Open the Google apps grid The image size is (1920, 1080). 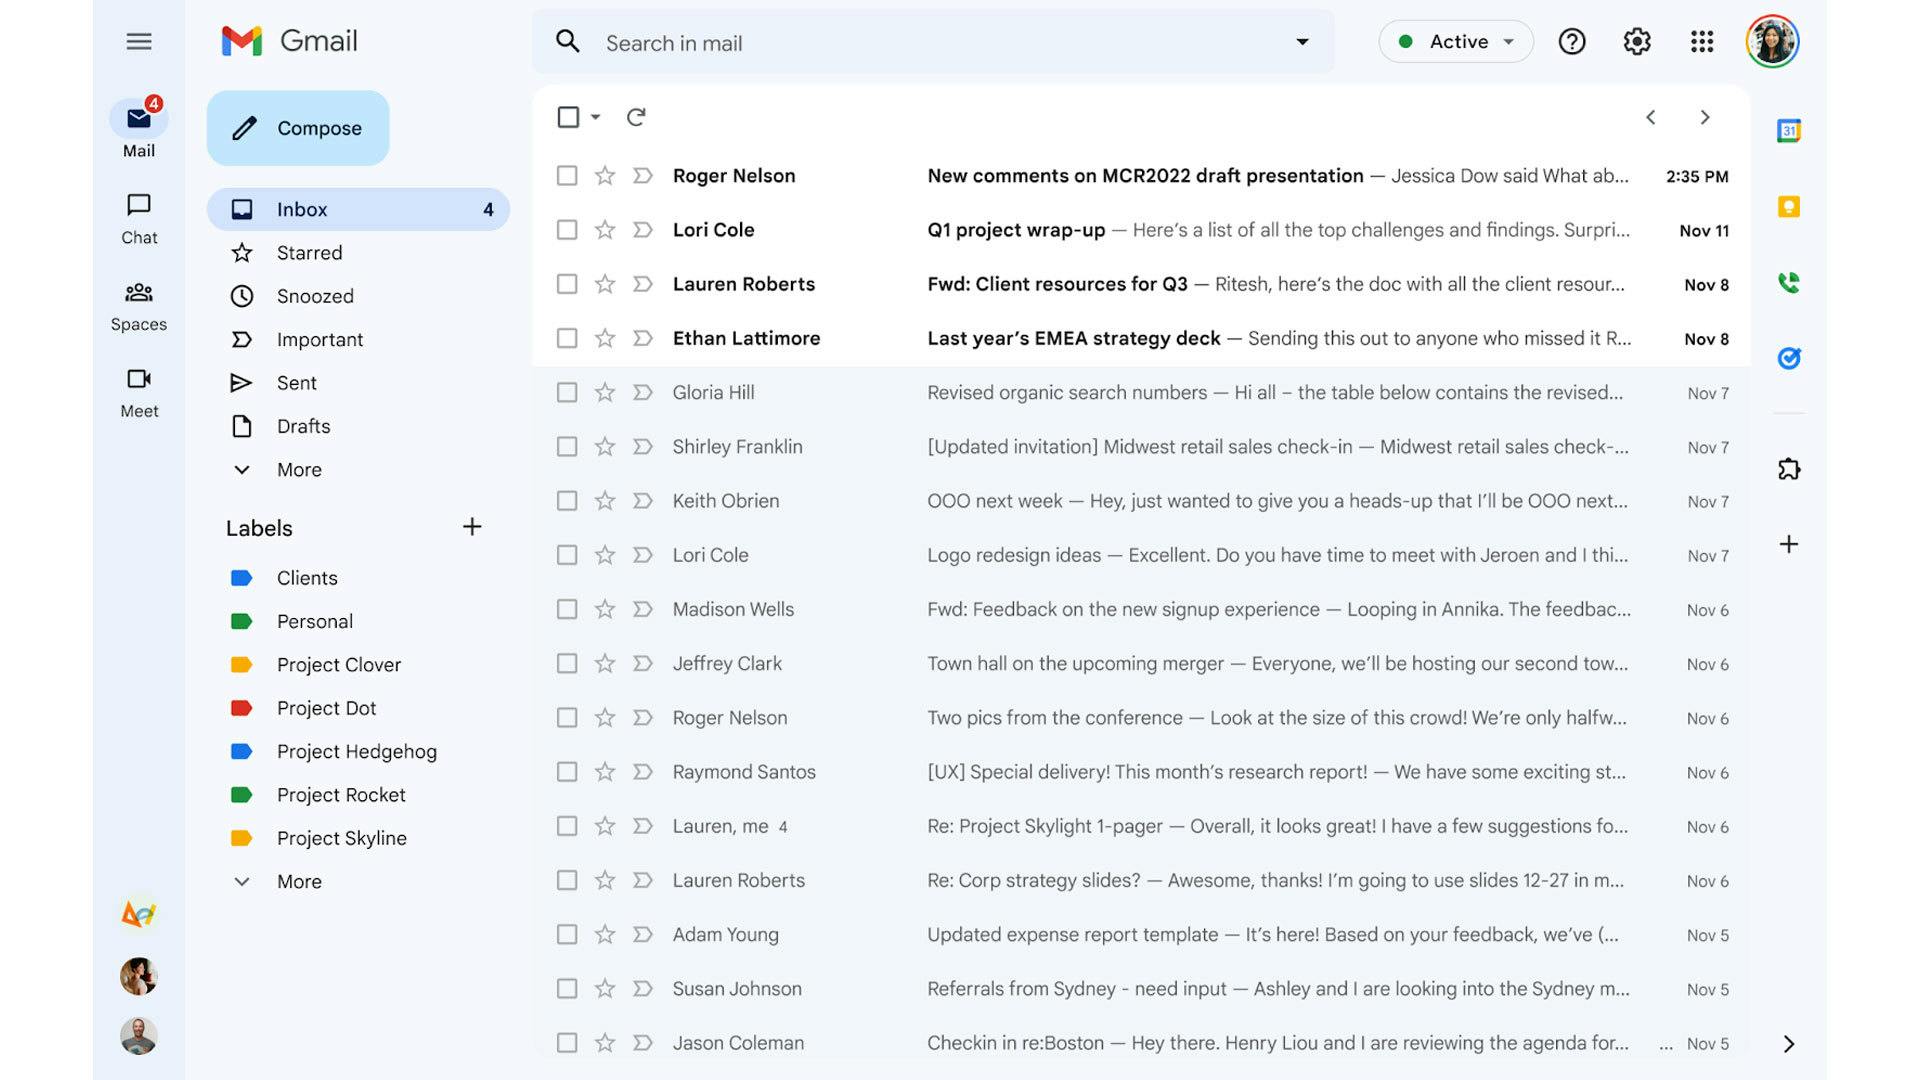coord(1701,42)
